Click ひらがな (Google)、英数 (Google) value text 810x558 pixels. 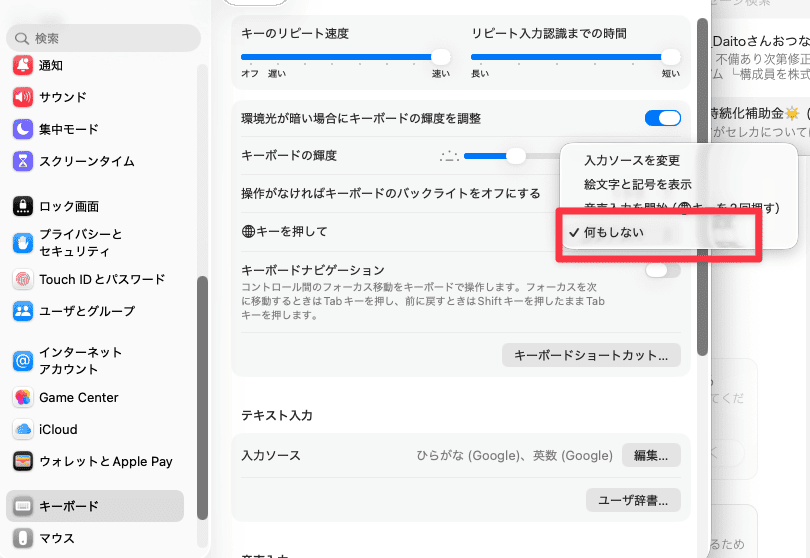click(515, 456)
